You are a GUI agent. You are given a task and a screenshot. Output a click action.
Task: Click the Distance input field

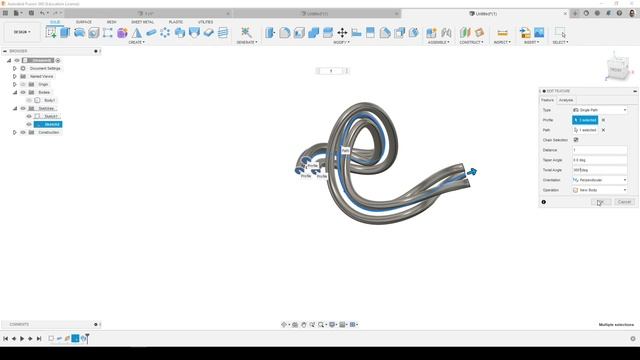600,150
